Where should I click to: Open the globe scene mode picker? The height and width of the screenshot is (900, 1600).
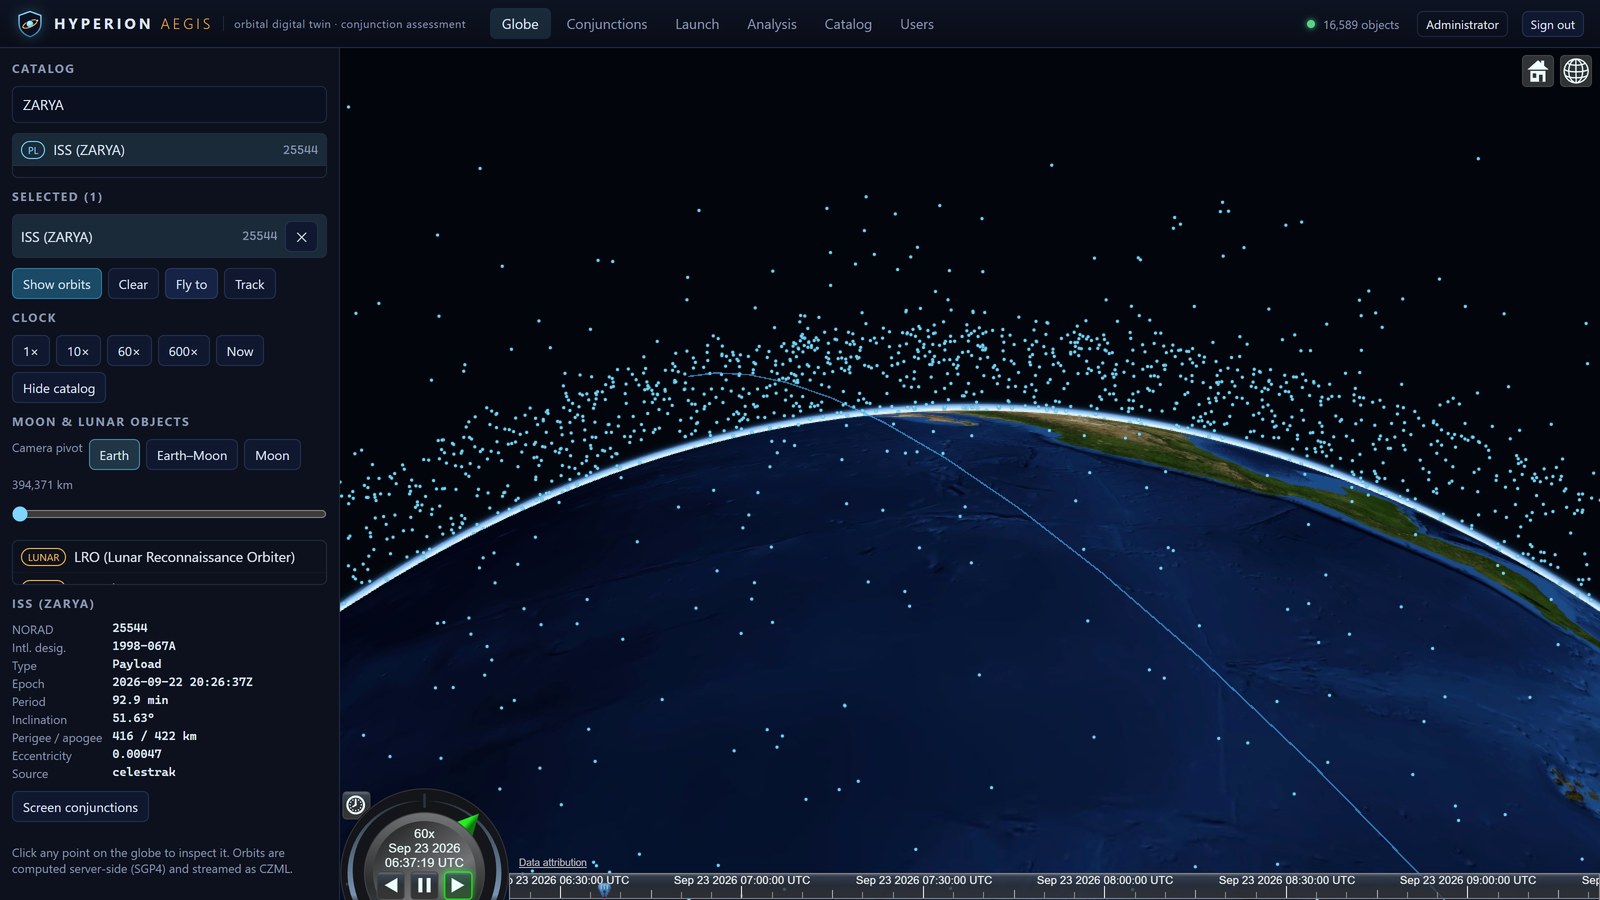click(x=1576, y=71)
